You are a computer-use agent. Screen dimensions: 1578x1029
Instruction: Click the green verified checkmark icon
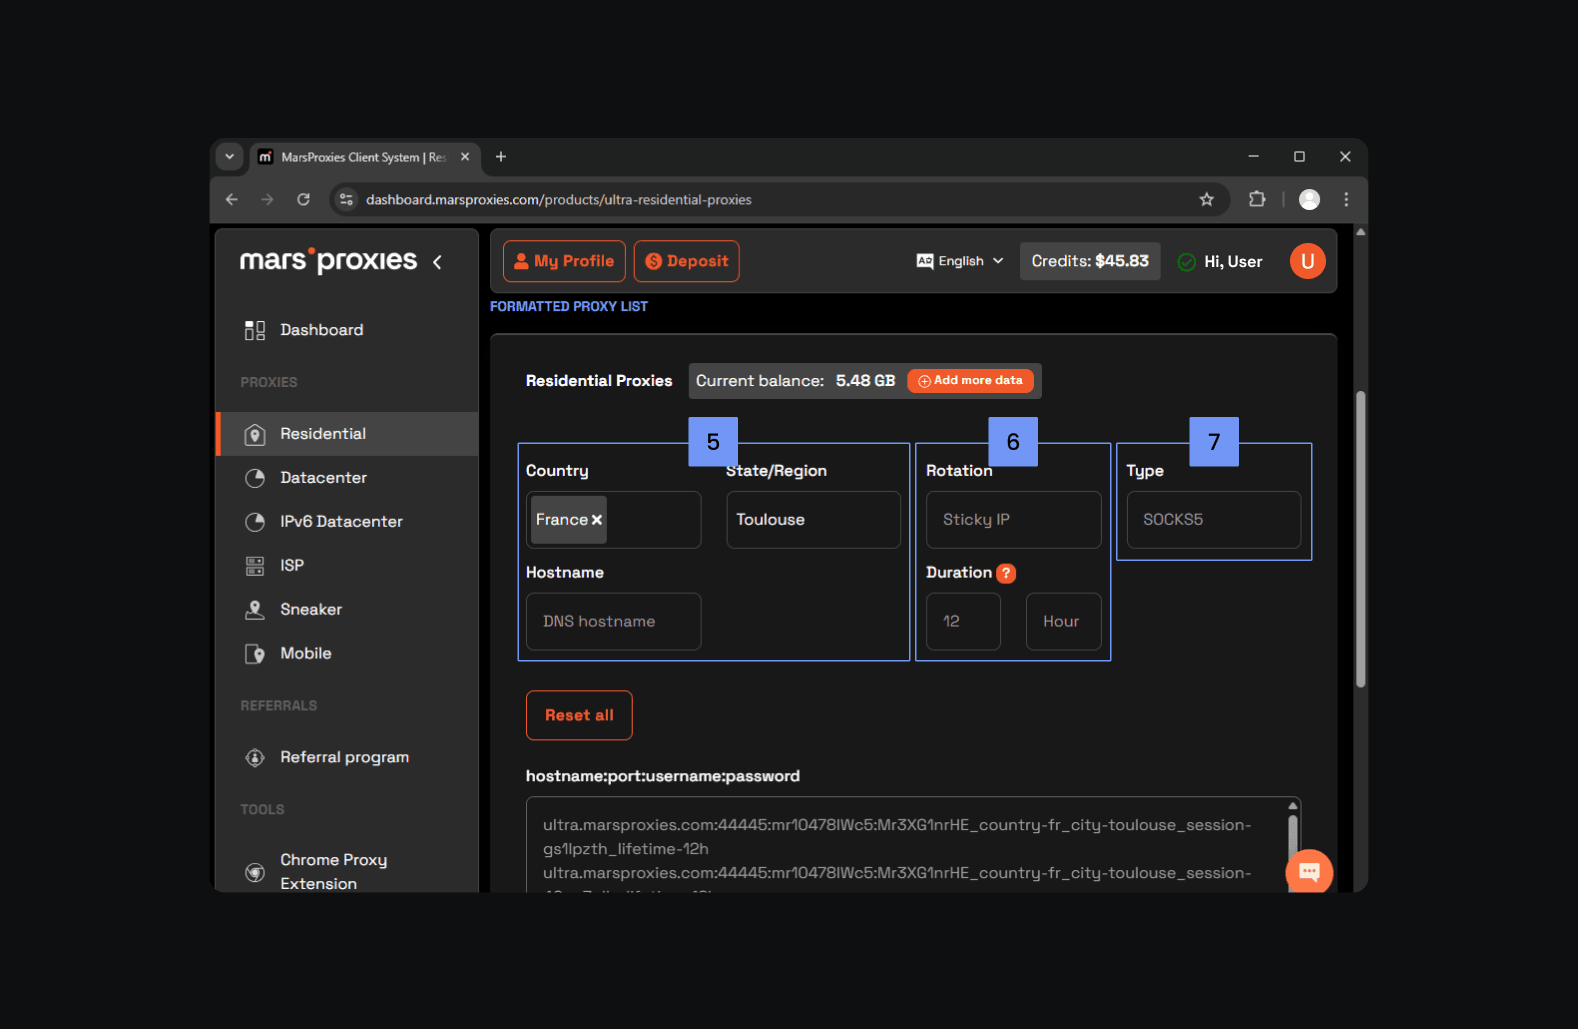pos(1187,262)
